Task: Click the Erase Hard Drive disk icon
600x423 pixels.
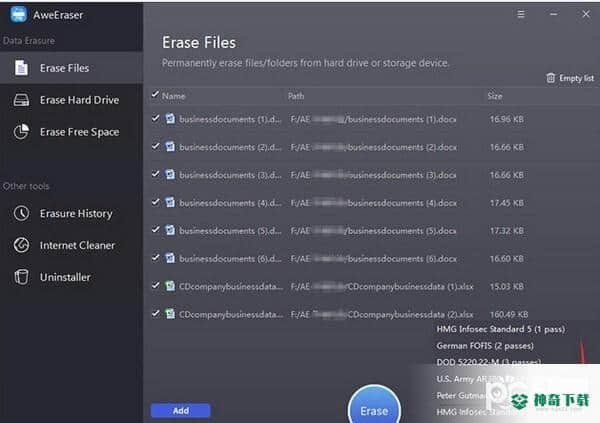Action: coord(21,100)
